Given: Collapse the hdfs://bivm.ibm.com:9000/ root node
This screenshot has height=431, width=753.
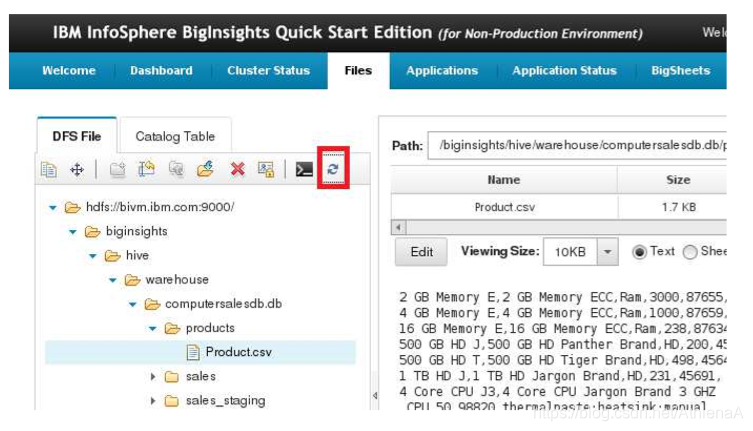Looking at the screenshot, I should click(53, 208).
